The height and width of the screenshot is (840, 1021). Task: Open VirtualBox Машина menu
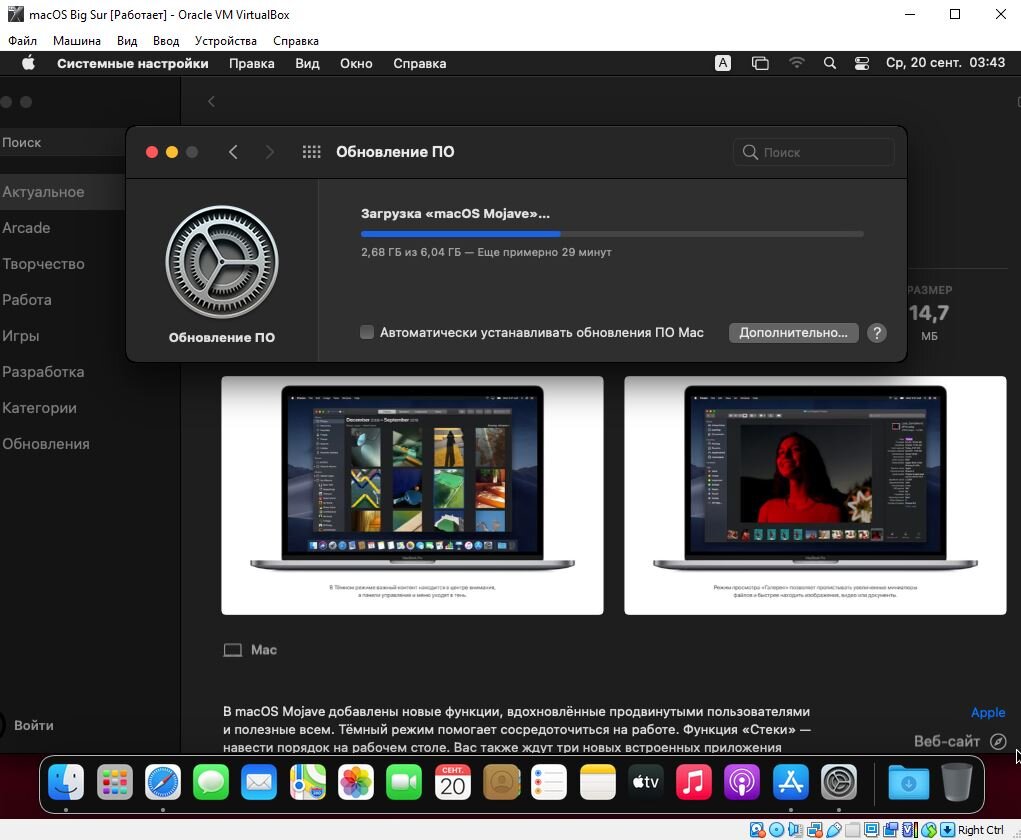77,40
